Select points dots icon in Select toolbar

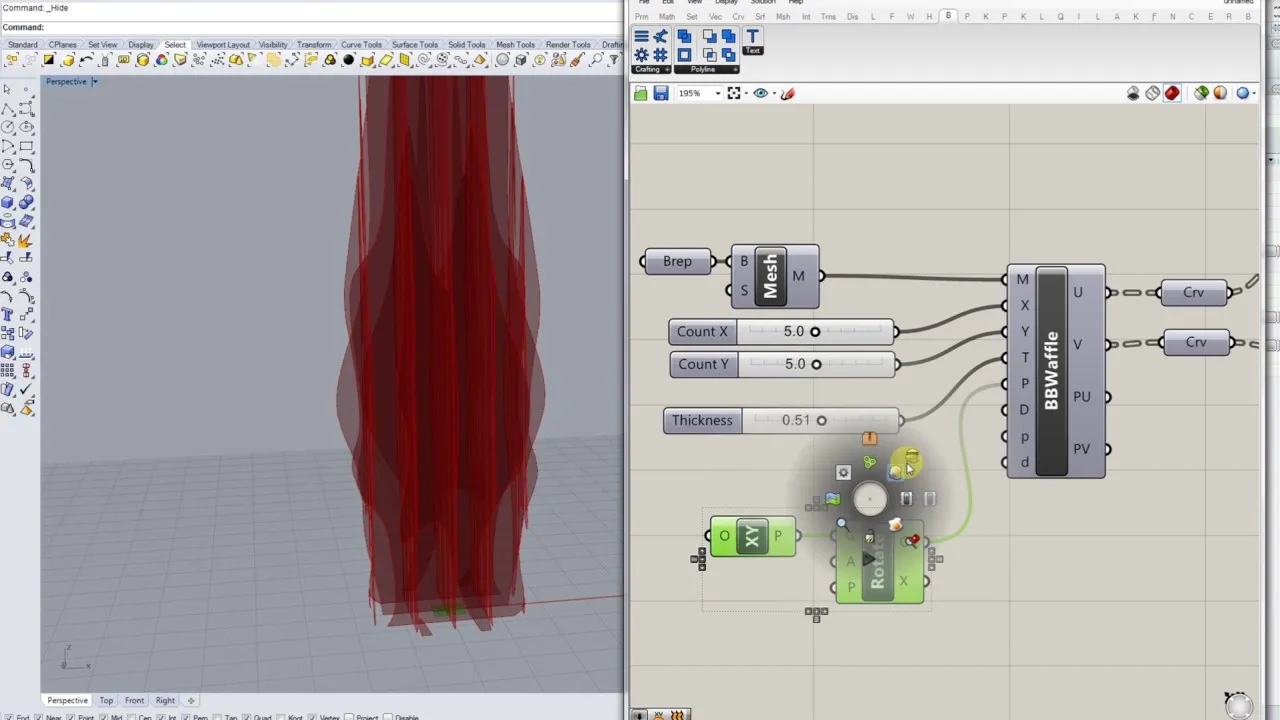coord(217,59)
